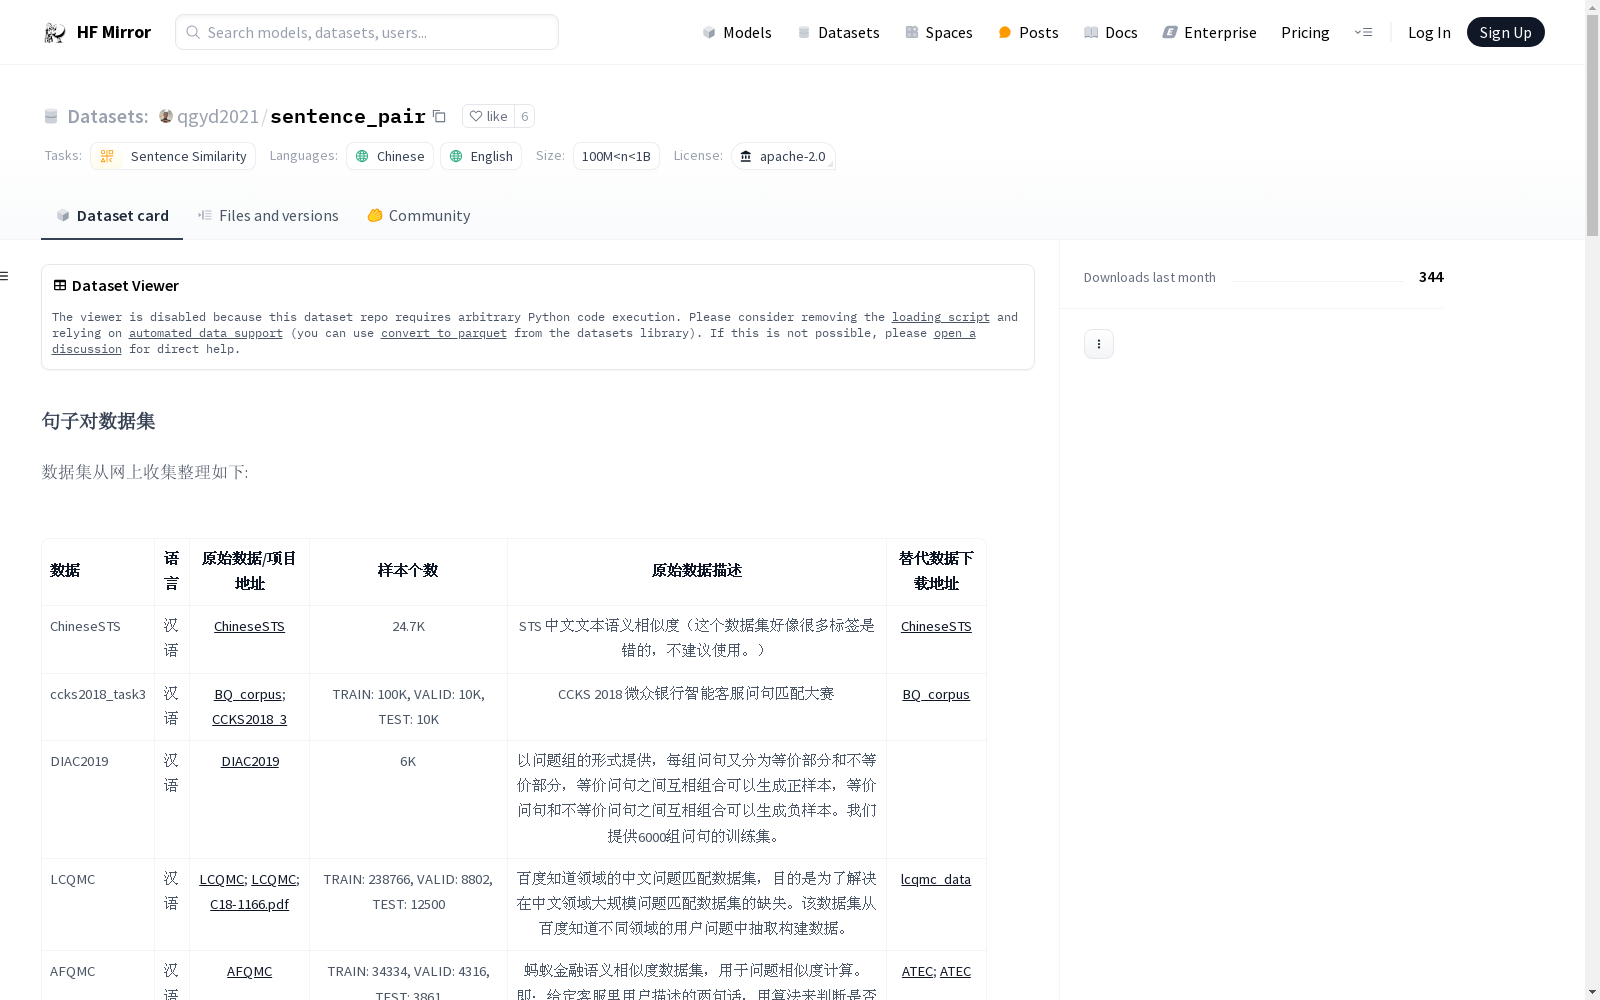Switch to the Files and versions tab

[x=268, y=215]
